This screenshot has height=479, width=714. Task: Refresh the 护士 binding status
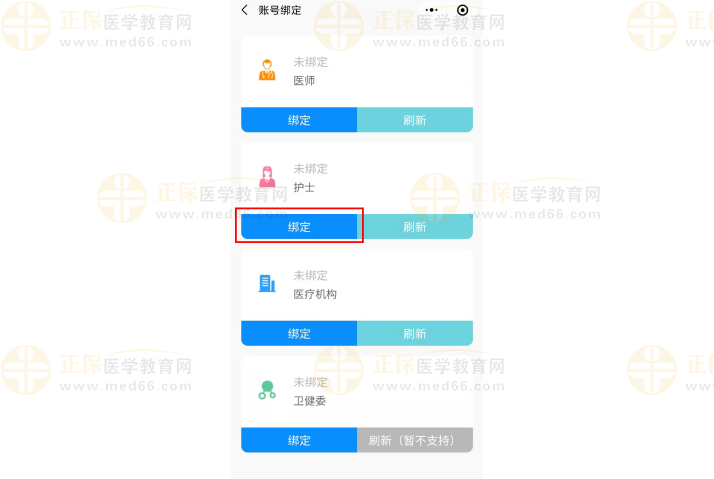[415, 226]
